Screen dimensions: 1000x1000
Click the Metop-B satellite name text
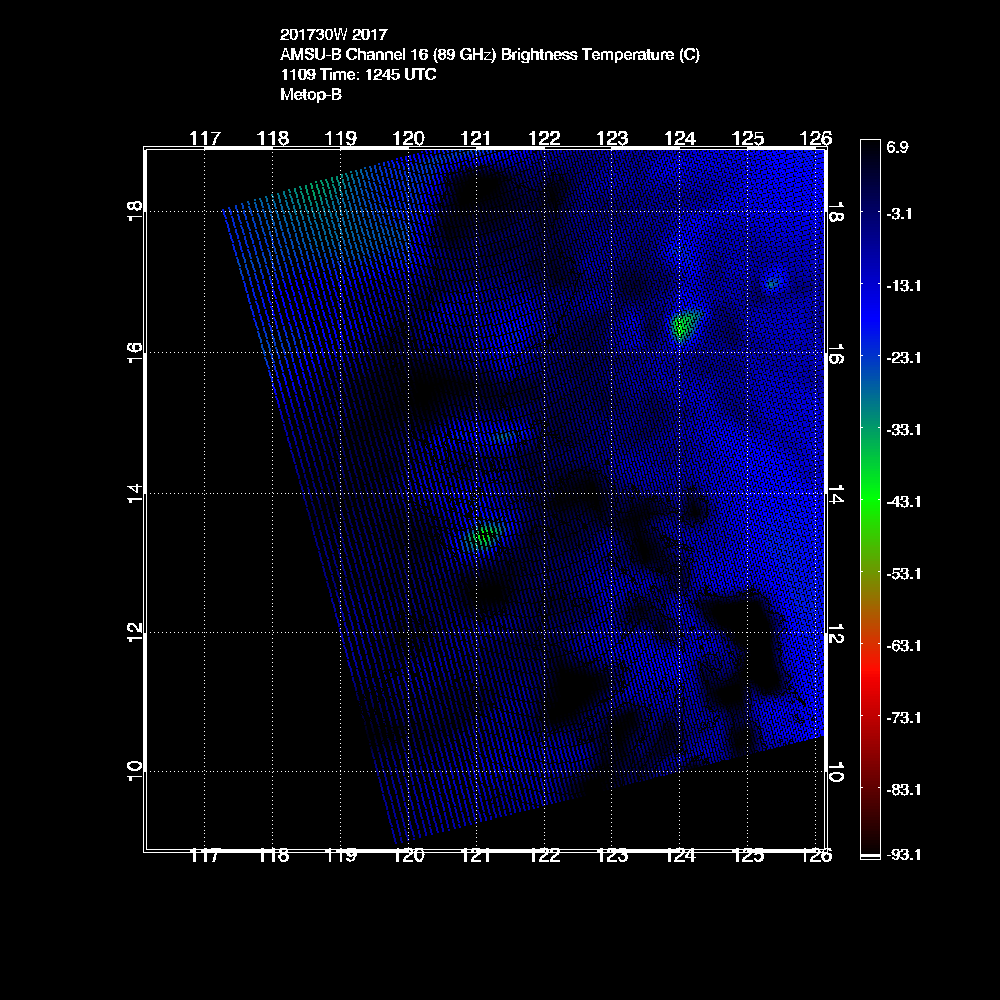pos(311,95)
